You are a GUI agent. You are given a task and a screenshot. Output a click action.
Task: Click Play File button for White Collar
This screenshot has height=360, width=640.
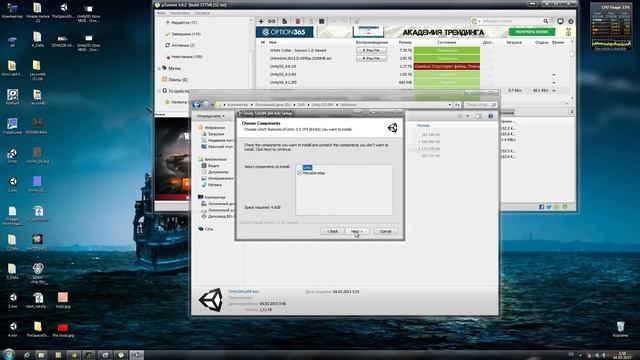(371, 50)
